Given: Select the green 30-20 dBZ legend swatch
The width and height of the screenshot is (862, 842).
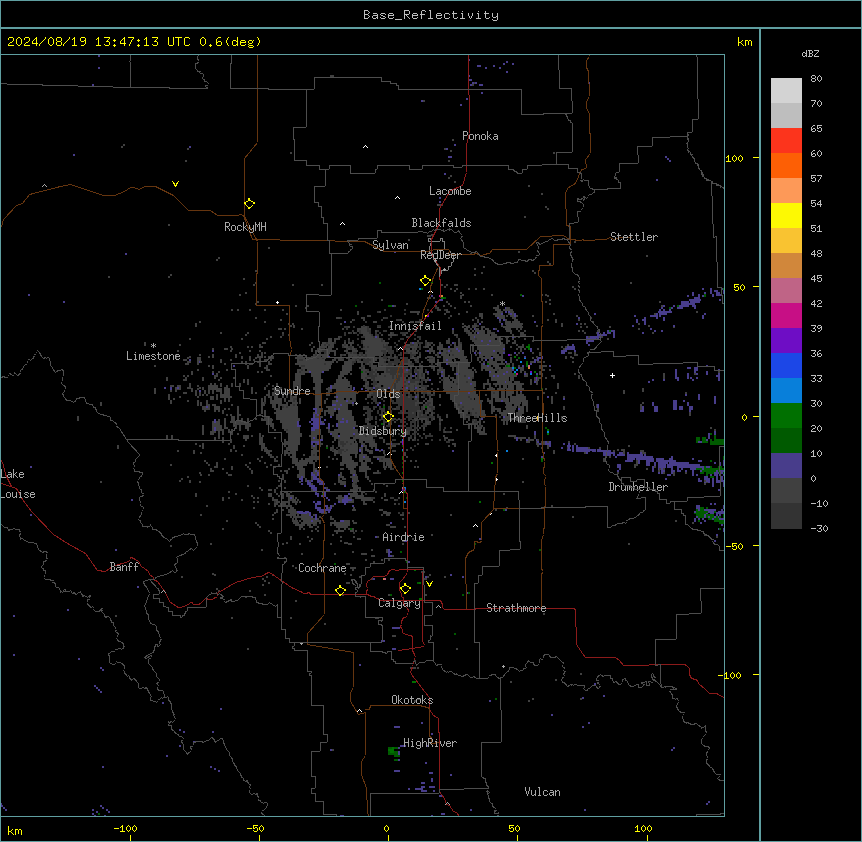Looking at the screenshot, I should (786, 416).
